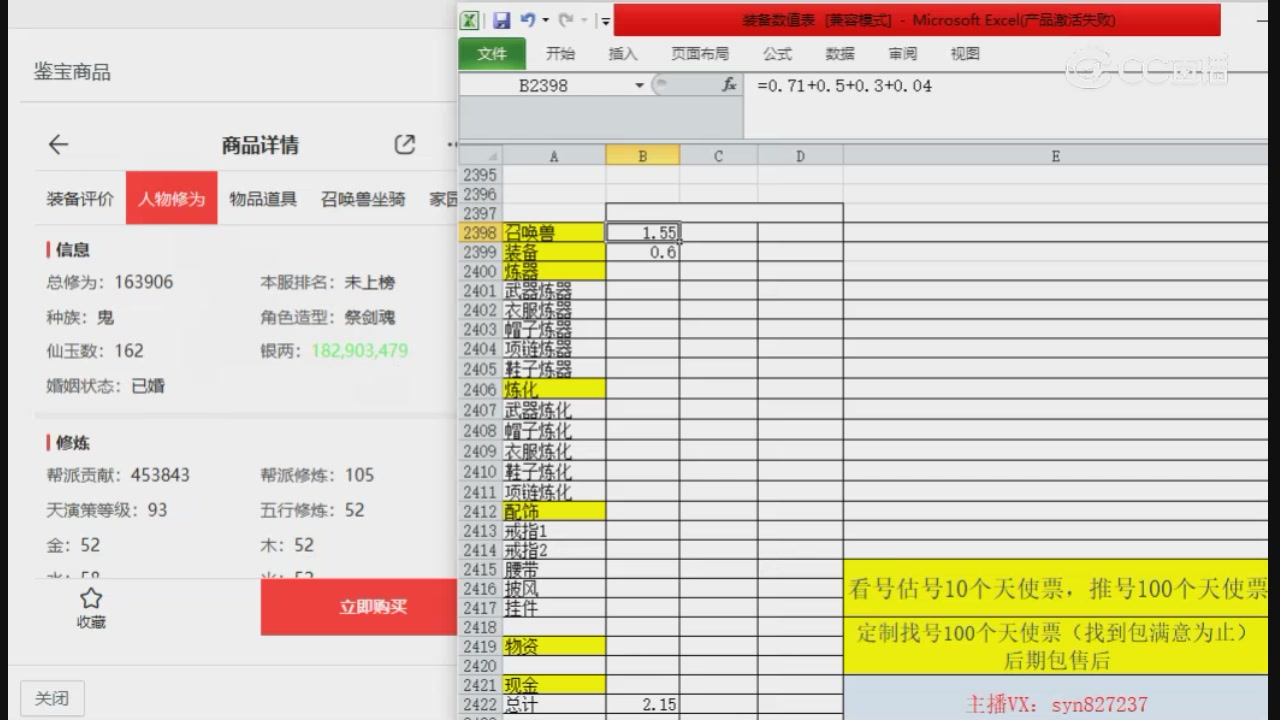Click the 戒指1 cell
This screenshot has width=1280, height=720.
click(x=554, y=530)
